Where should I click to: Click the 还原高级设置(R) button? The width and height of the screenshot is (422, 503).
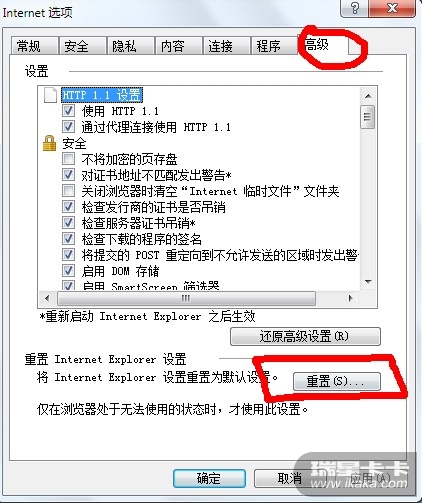click(x=305, y=336)
